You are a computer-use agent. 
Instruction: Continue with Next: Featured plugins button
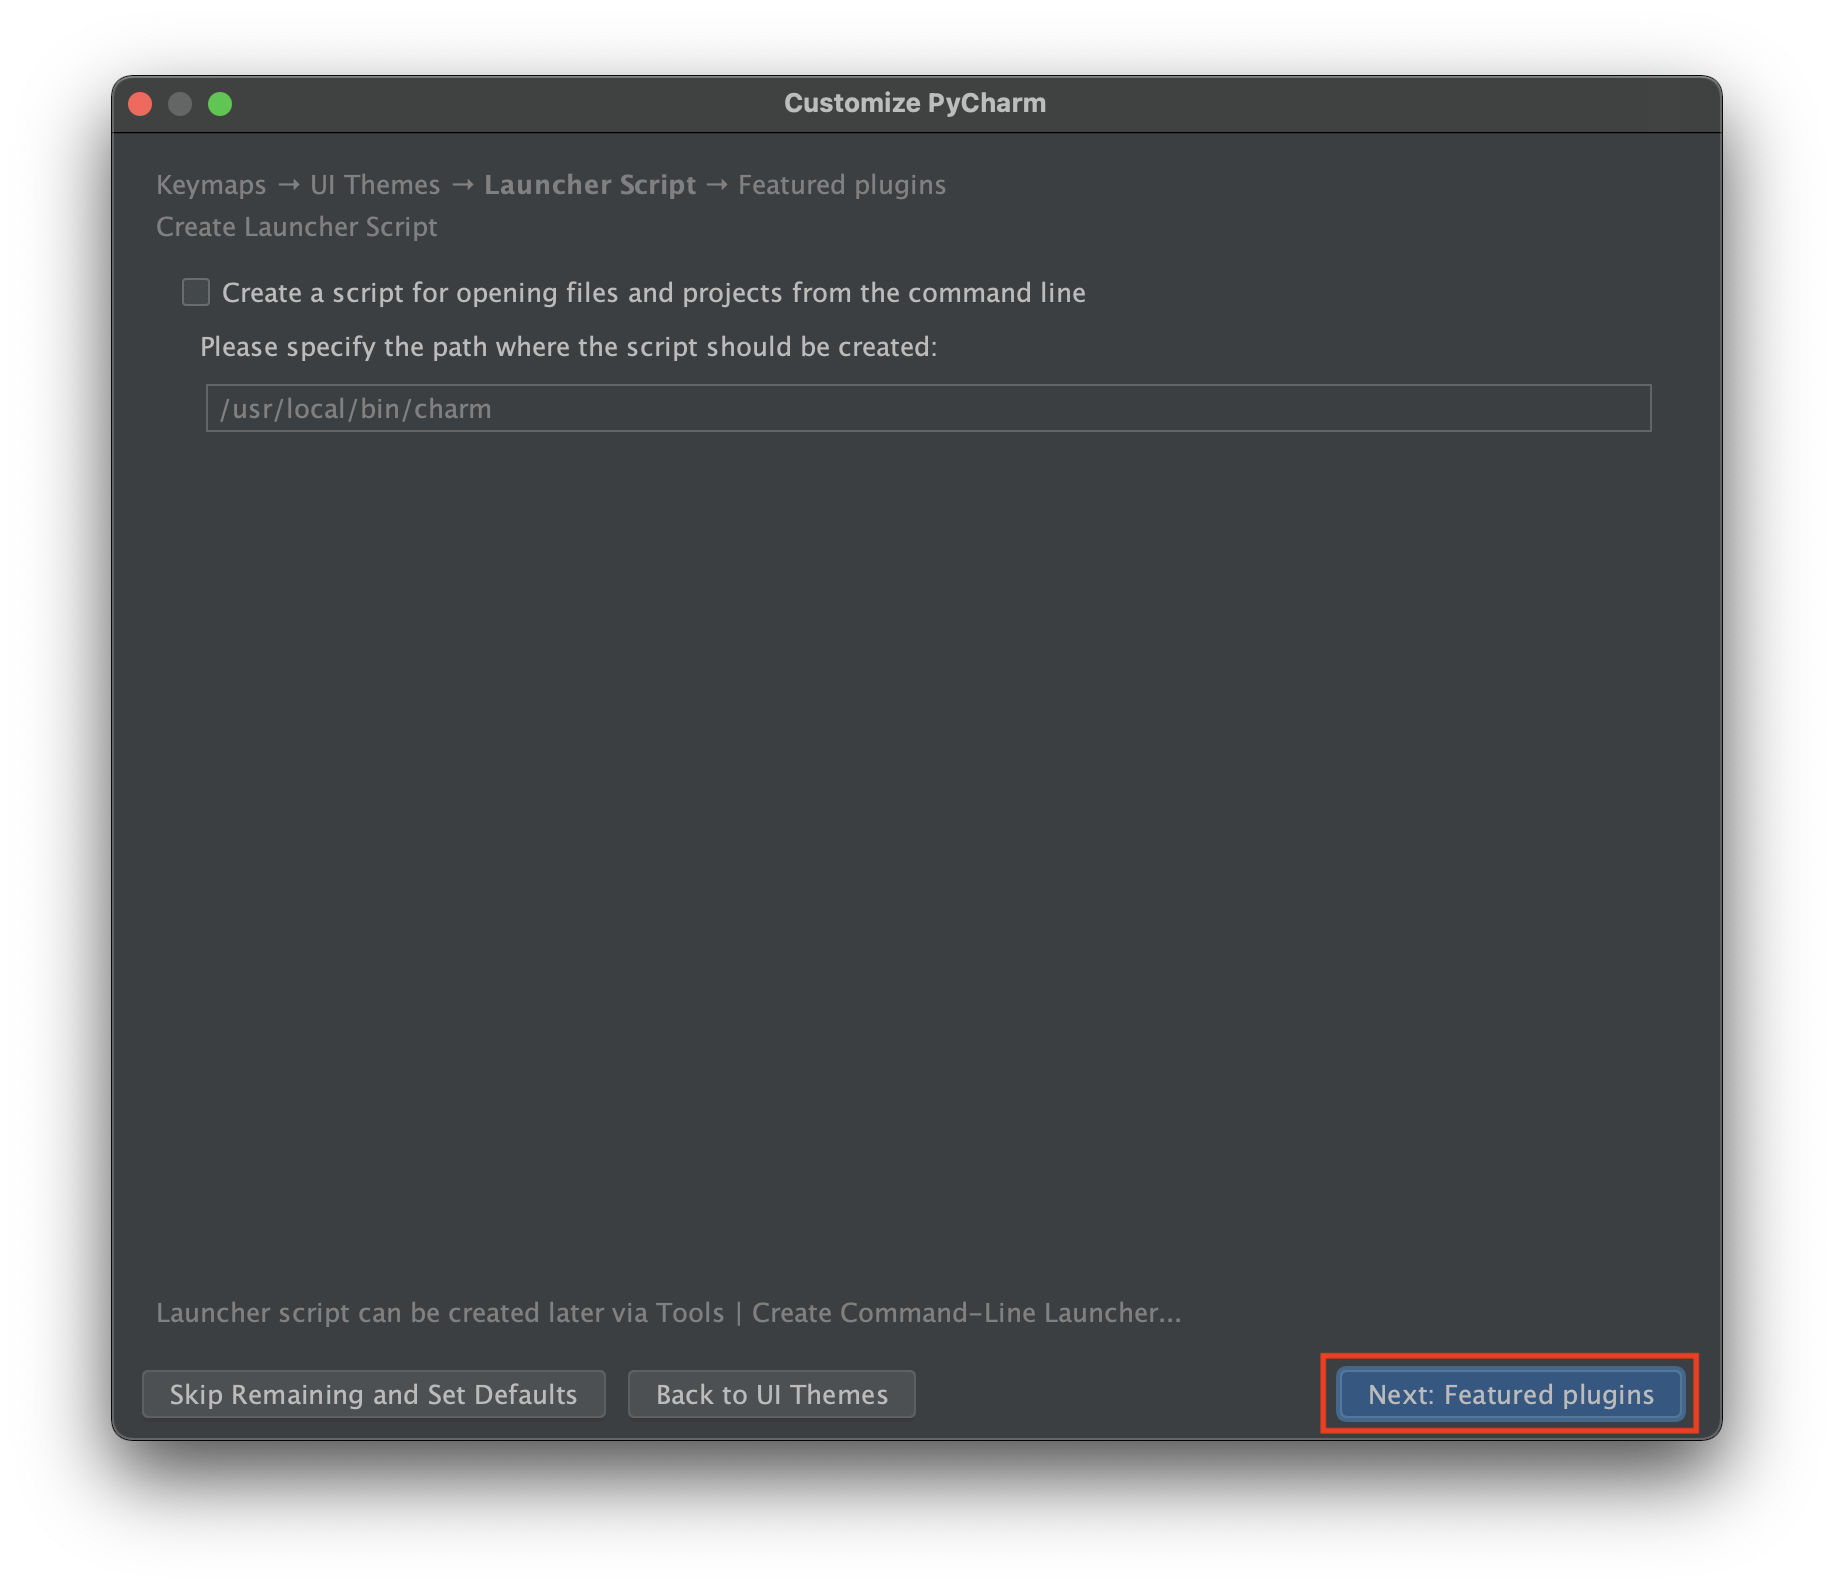[1510, 1394]
